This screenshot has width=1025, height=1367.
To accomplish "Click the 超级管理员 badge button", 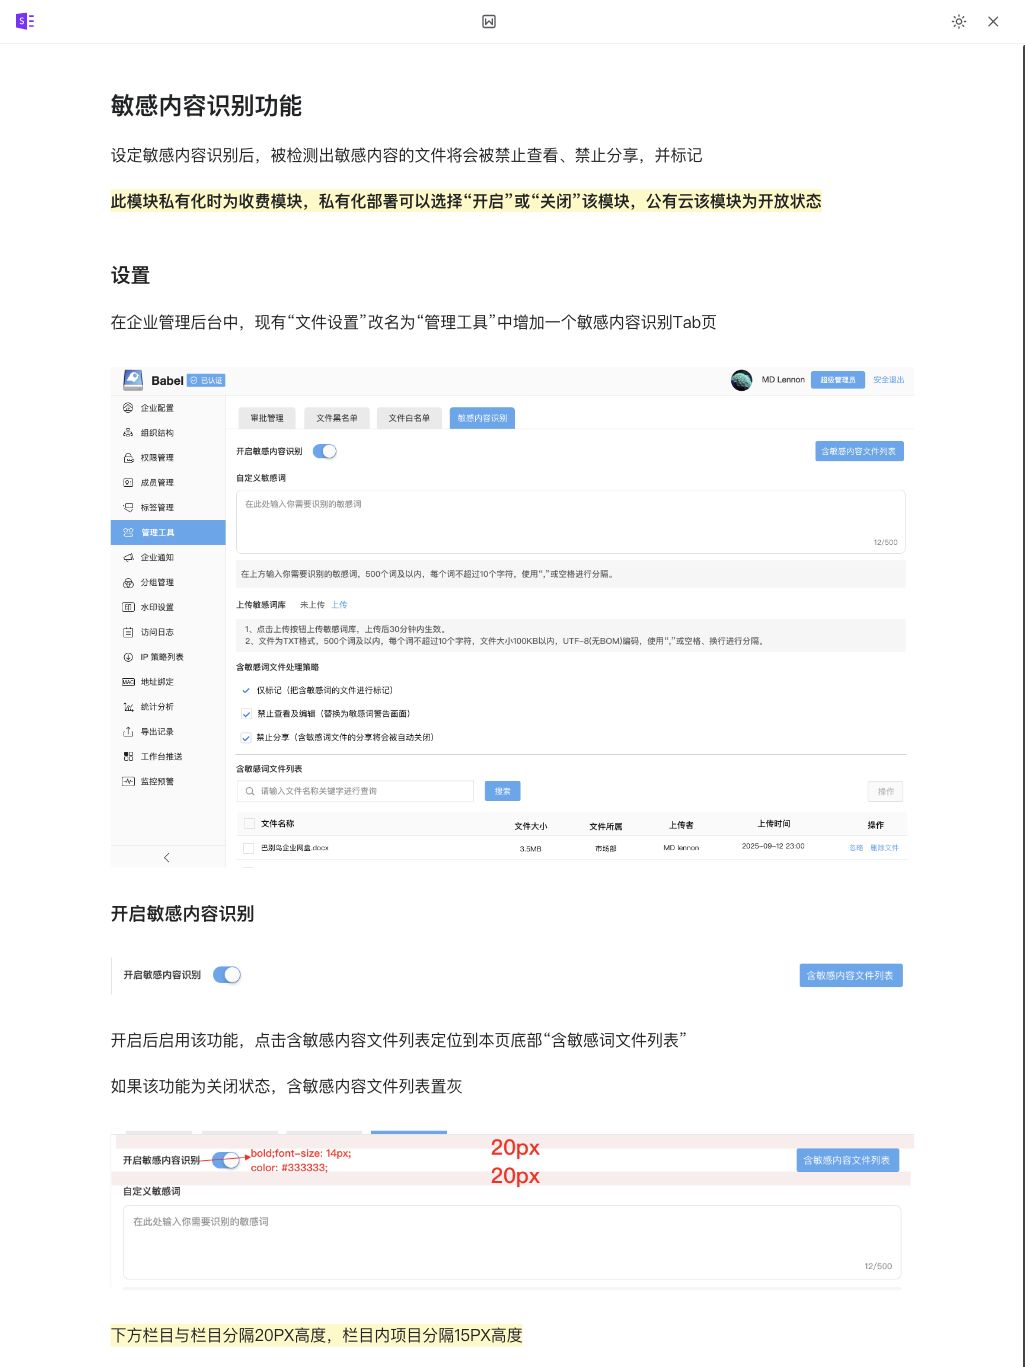I will point(837,380).
